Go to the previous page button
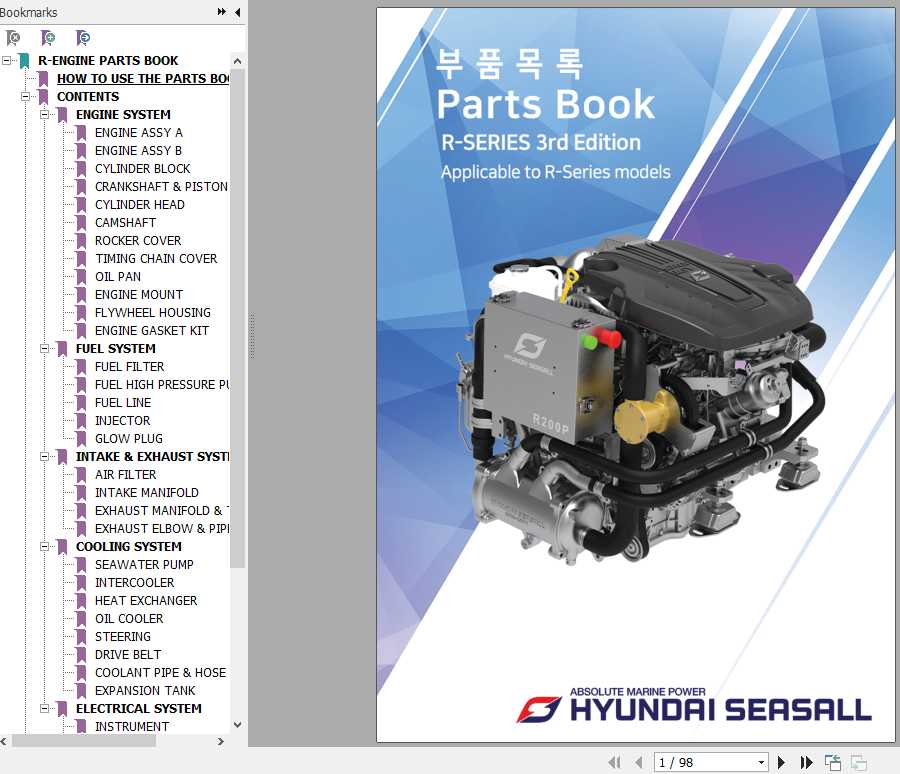 pyautogui.click(x=638, y=762)
